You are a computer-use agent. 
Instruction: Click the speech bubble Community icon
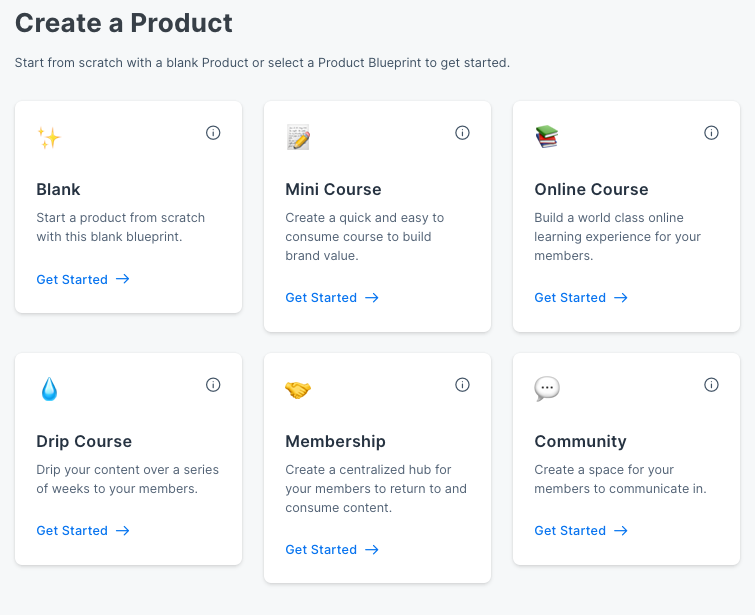point(547,389)
